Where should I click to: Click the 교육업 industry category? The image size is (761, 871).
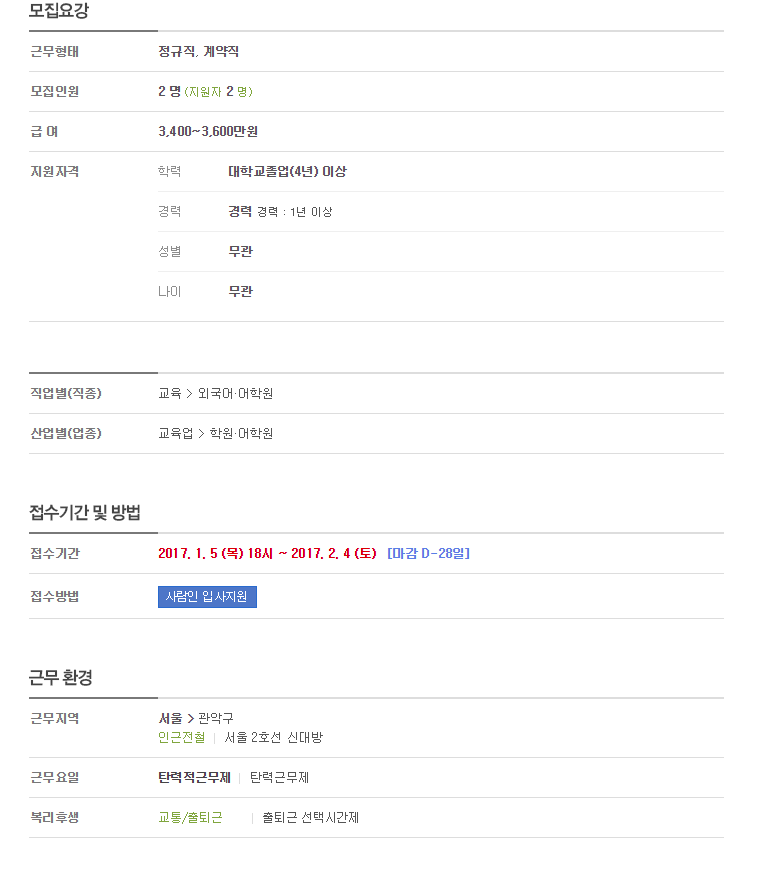pos(176,433)
